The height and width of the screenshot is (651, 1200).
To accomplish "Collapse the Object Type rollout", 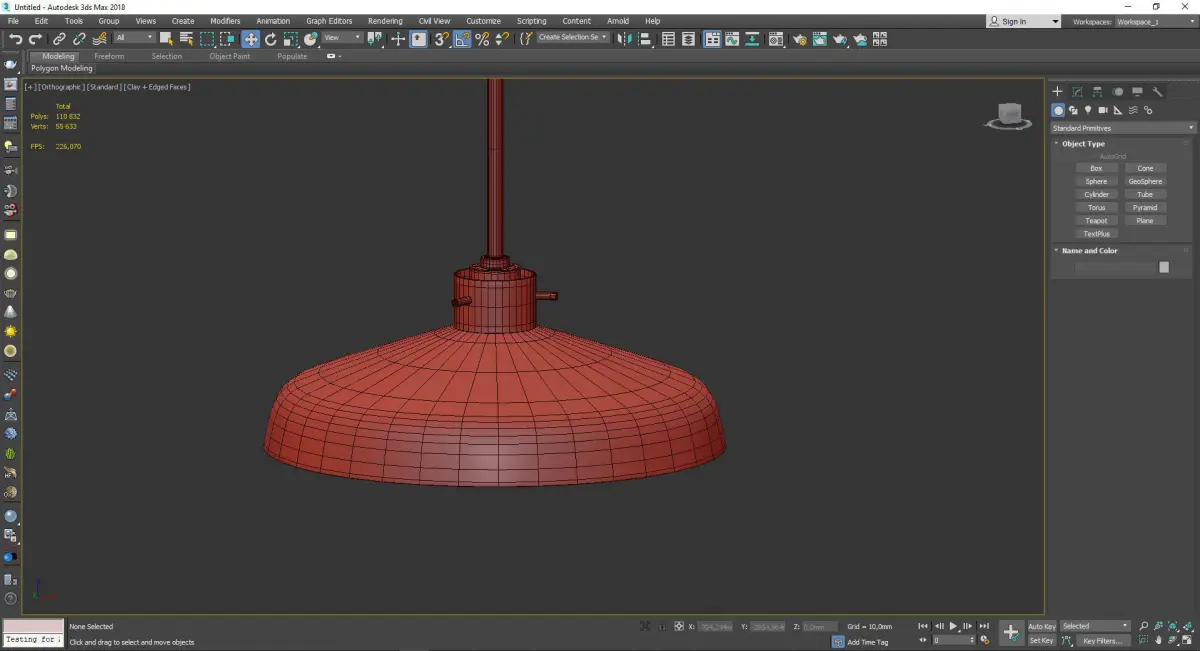I will [x=1083, y=144].
